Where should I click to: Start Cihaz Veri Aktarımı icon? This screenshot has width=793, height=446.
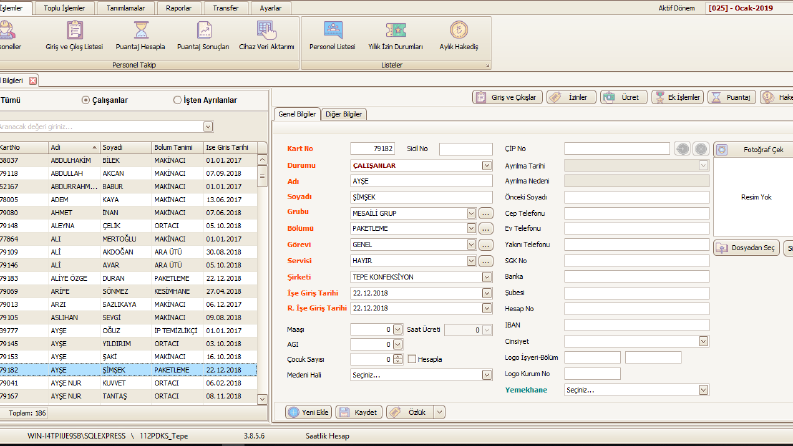pos(267,35)
